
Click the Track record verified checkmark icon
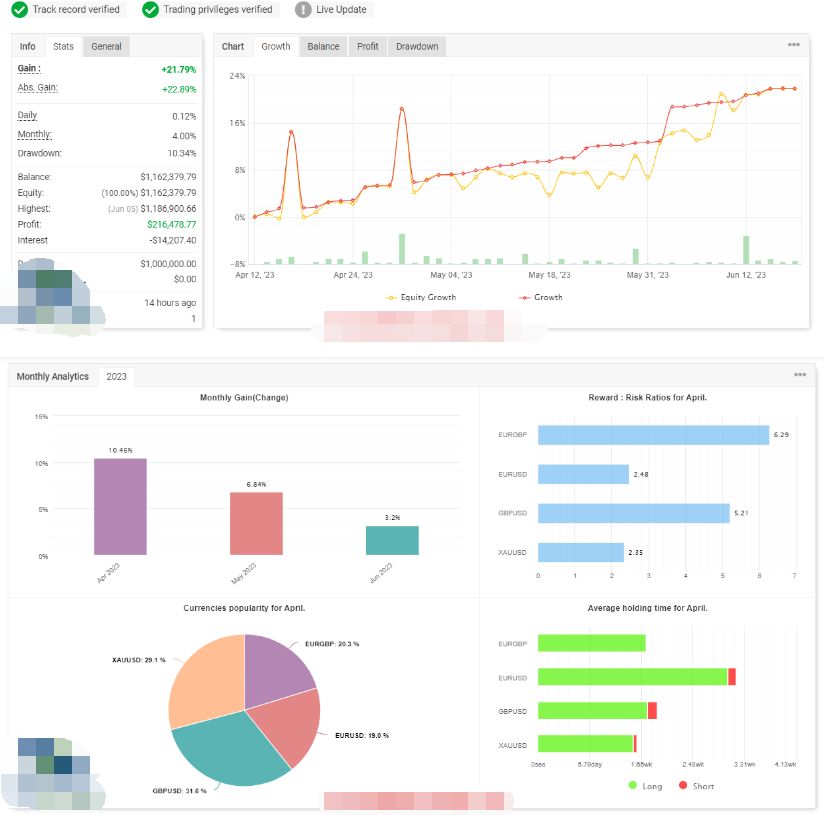[x=20, y=10]
